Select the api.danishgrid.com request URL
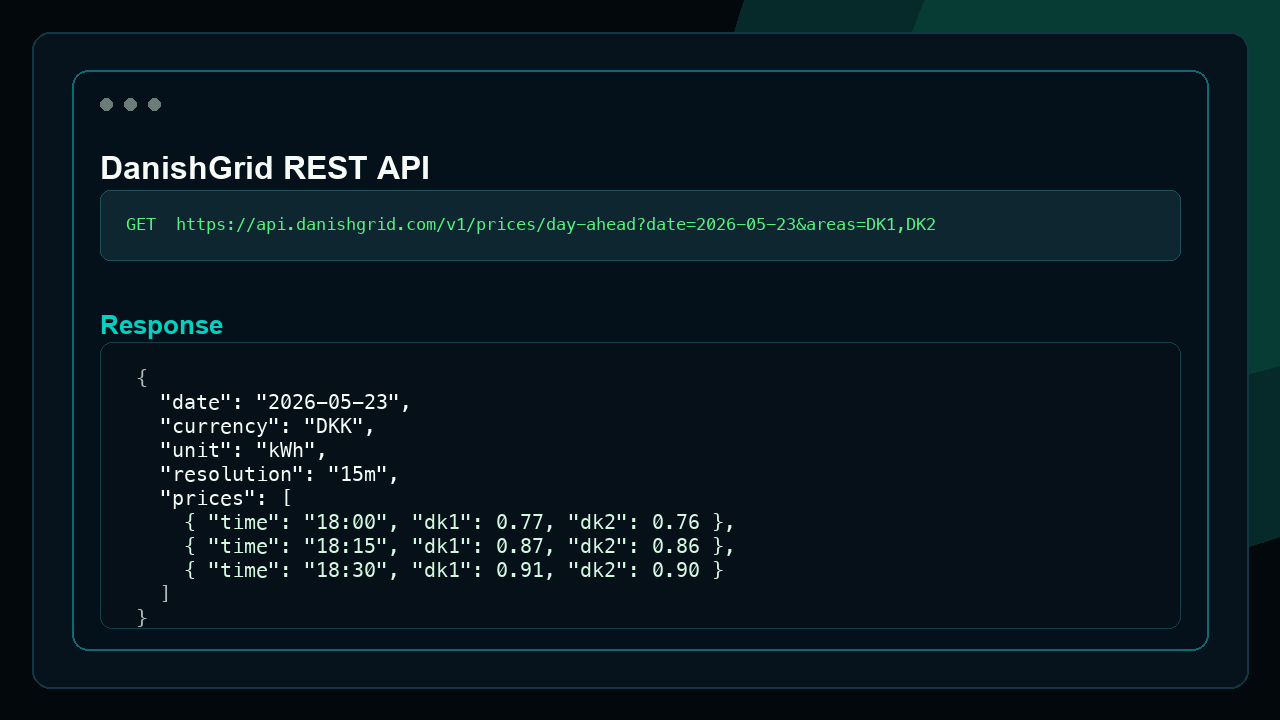 pos(556,225)
